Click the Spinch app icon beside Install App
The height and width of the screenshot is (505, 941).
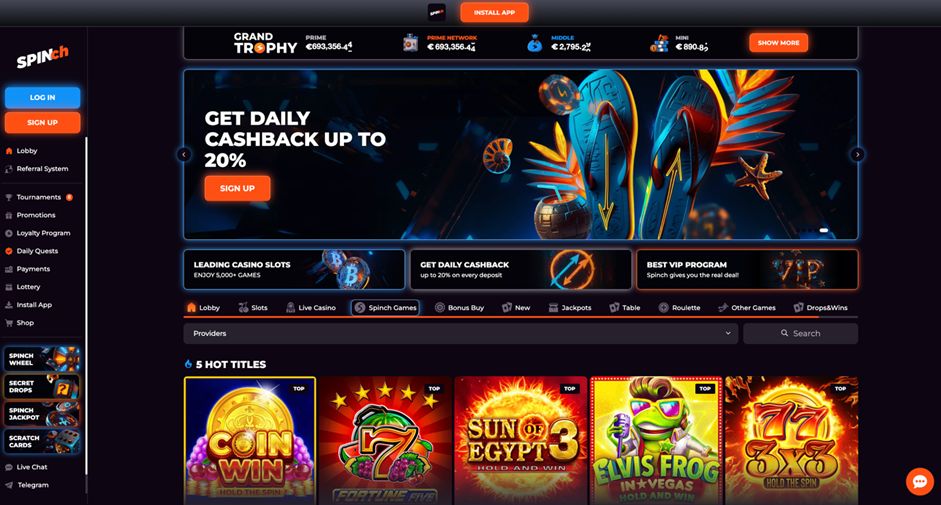(436, 12)
